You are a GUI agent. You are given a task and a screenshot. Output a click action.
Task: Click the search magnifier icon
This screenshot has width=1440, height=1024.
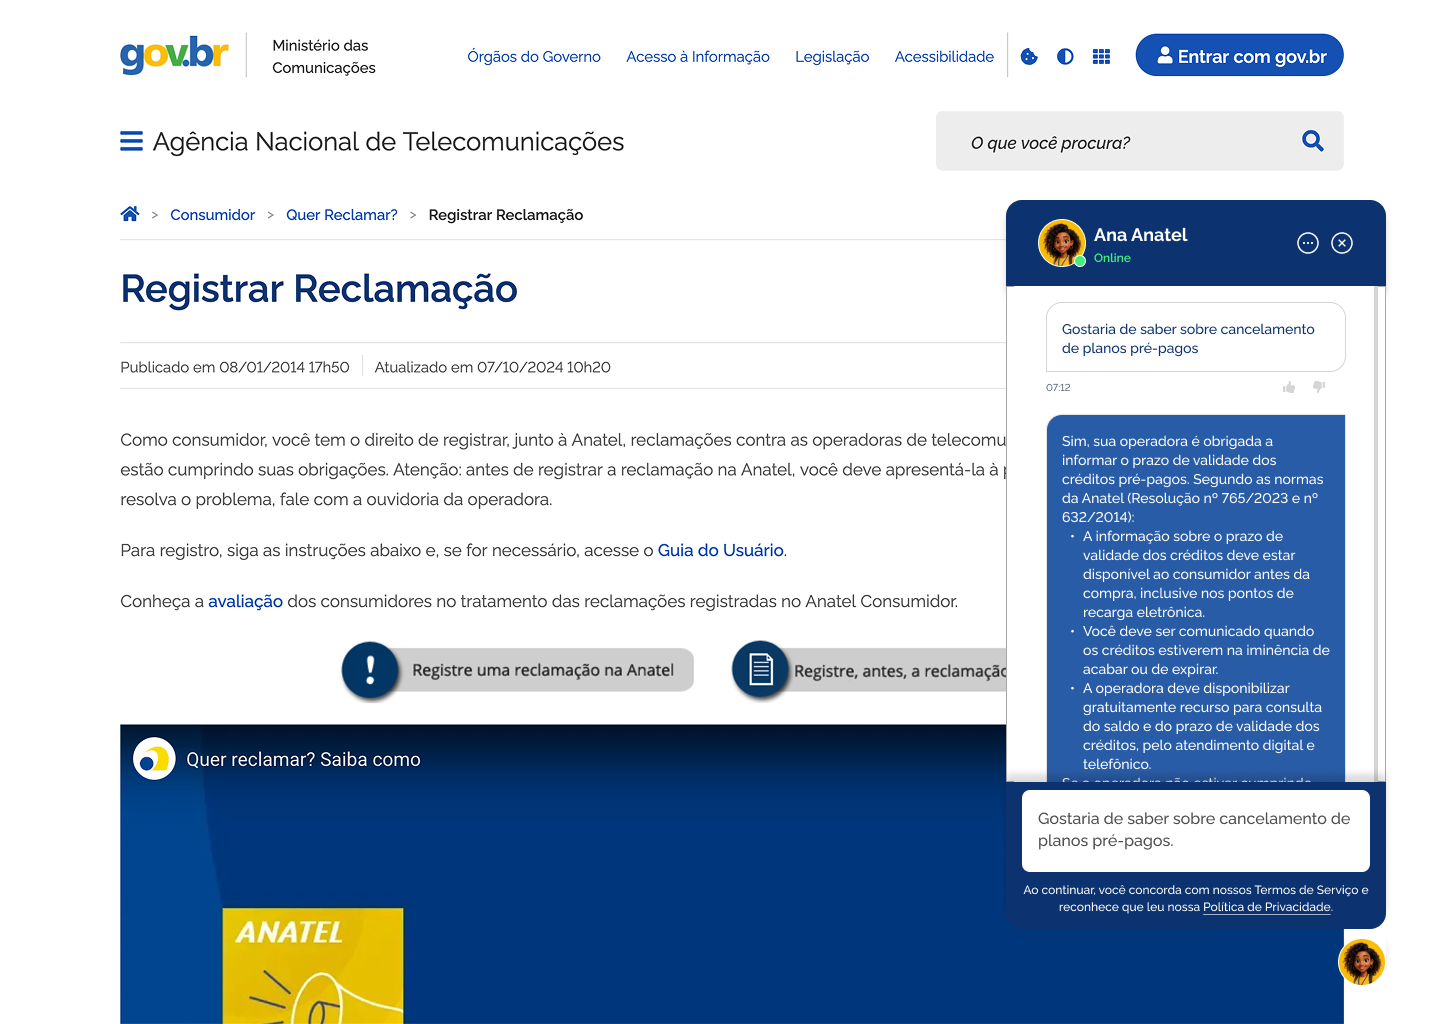[1312, 141]
